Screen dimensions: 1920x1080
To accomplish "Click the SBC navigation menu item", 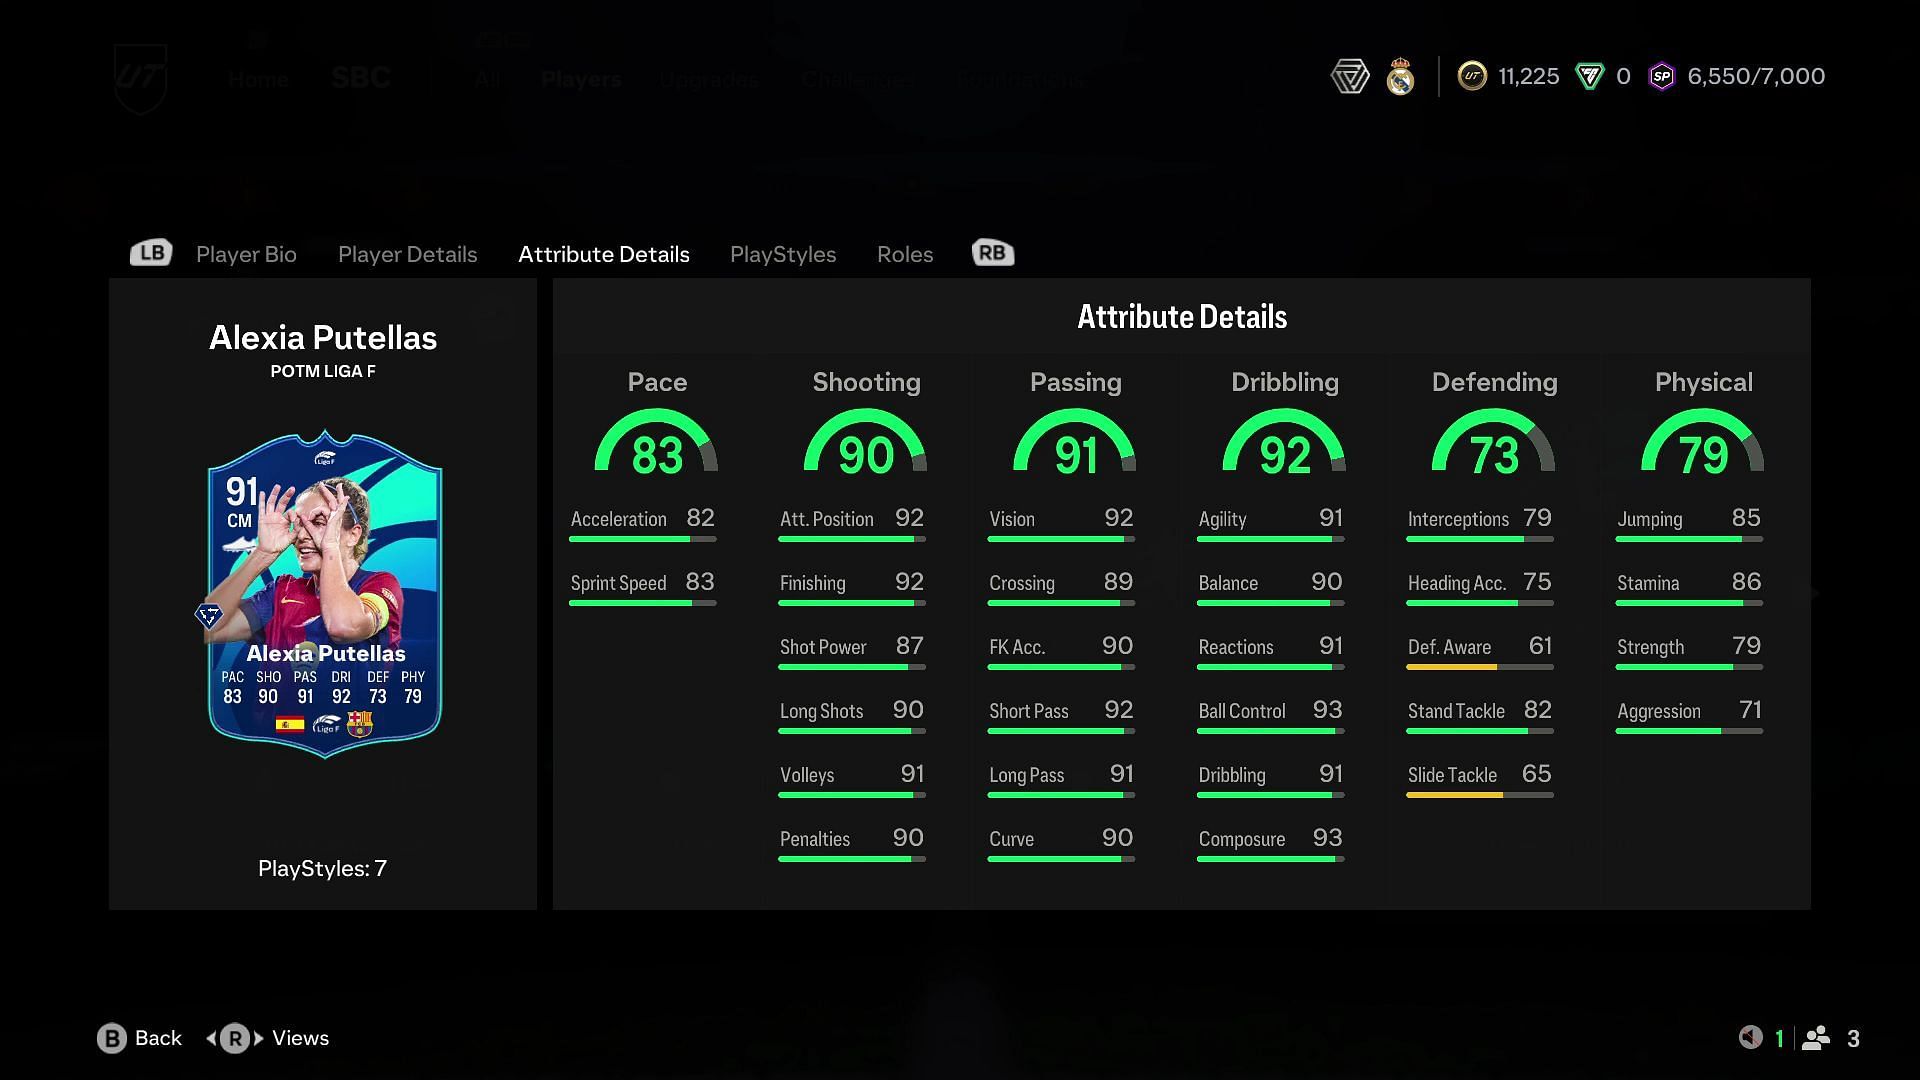I will click(360, 76).
